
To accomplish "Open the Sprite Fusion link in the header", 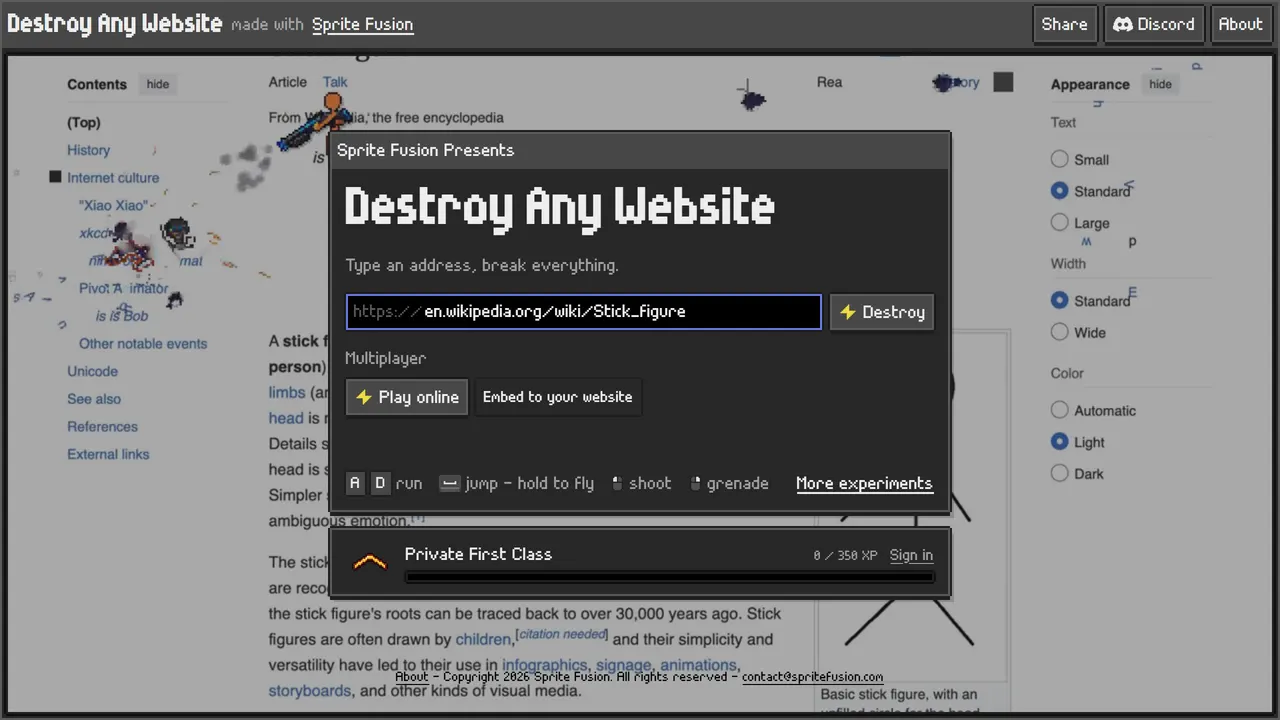I will point(362,25).
